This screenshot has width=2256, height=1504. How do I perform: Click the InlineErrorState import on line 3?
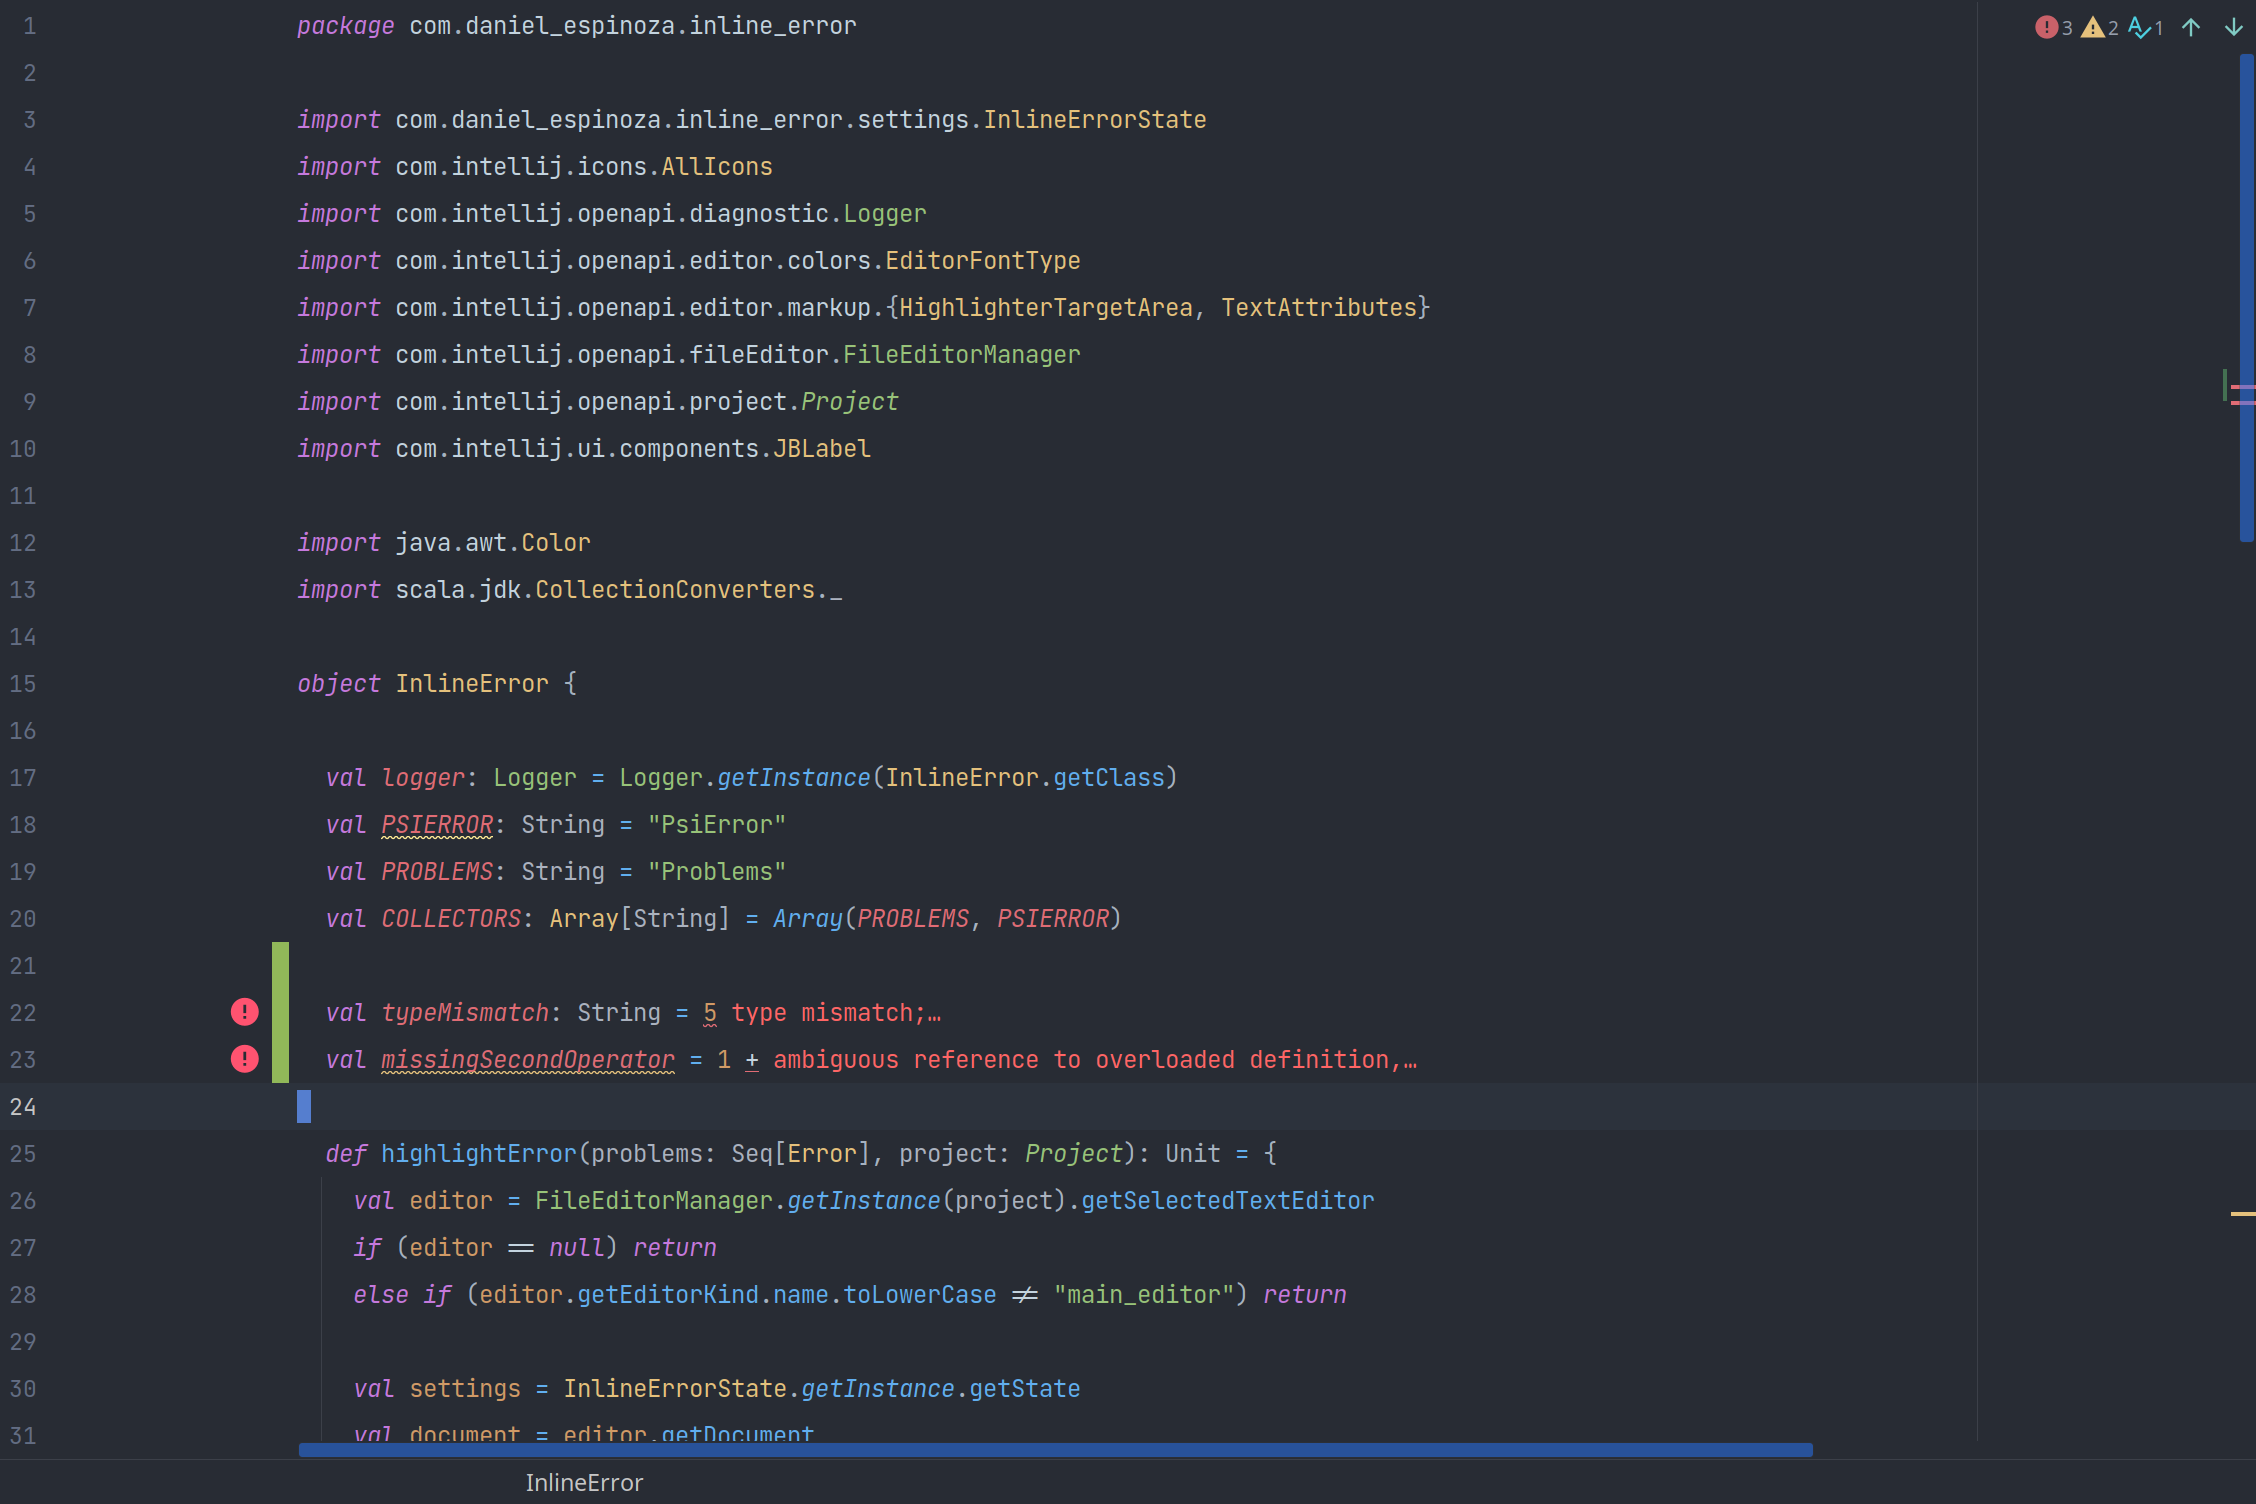[1095, 120]
